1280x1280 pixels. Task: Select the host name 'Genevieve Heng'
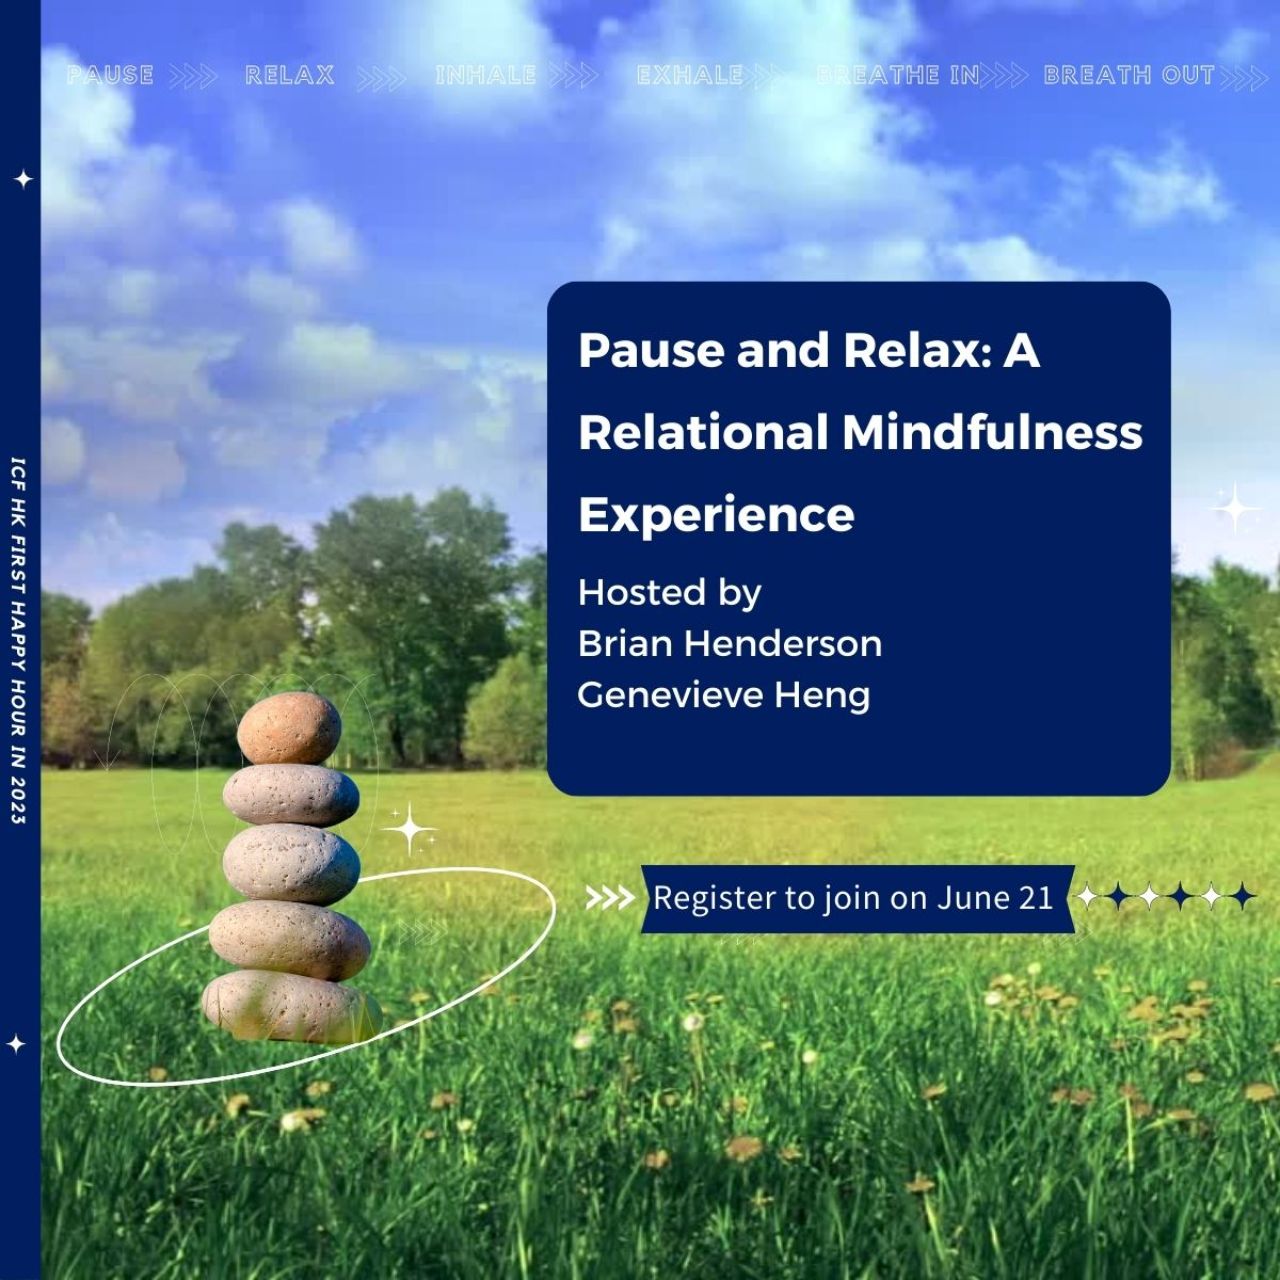pos(724,695)
